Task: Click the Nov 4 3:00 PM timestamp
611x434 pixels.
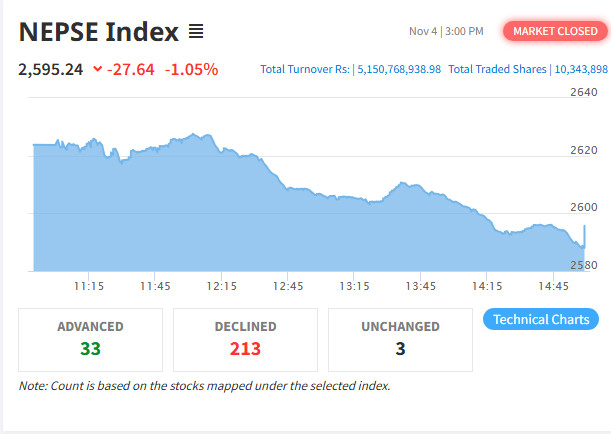Action: click(x=446, y=32)
